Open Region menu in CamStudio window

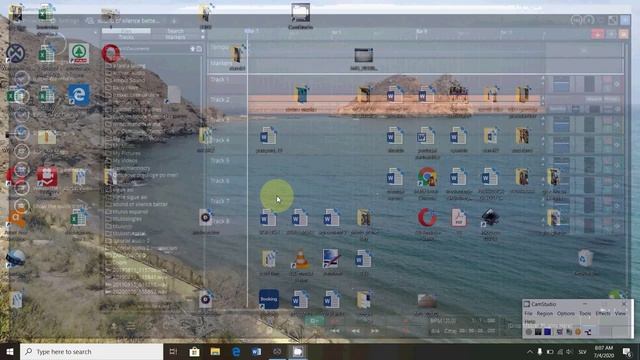pyautogui.click(x=544, y=313)
